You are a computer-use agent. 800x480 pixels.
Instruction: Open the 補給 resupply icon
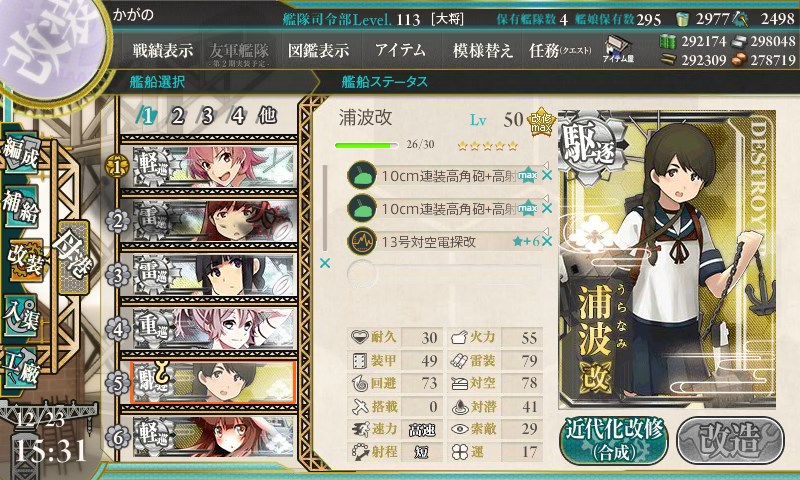click(20, 207)
